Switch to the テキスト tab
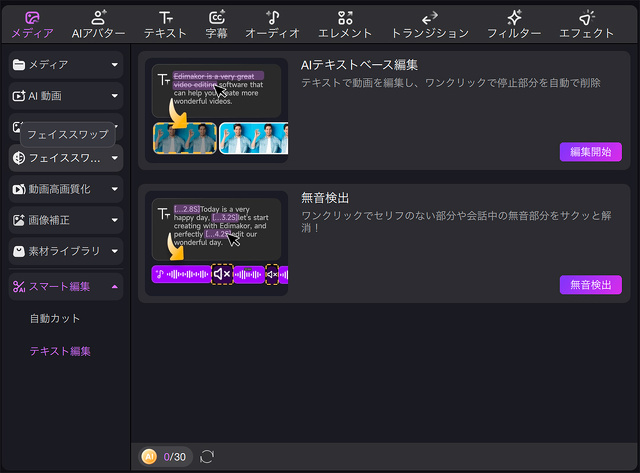The image size is (640, 473). (165, 25)
